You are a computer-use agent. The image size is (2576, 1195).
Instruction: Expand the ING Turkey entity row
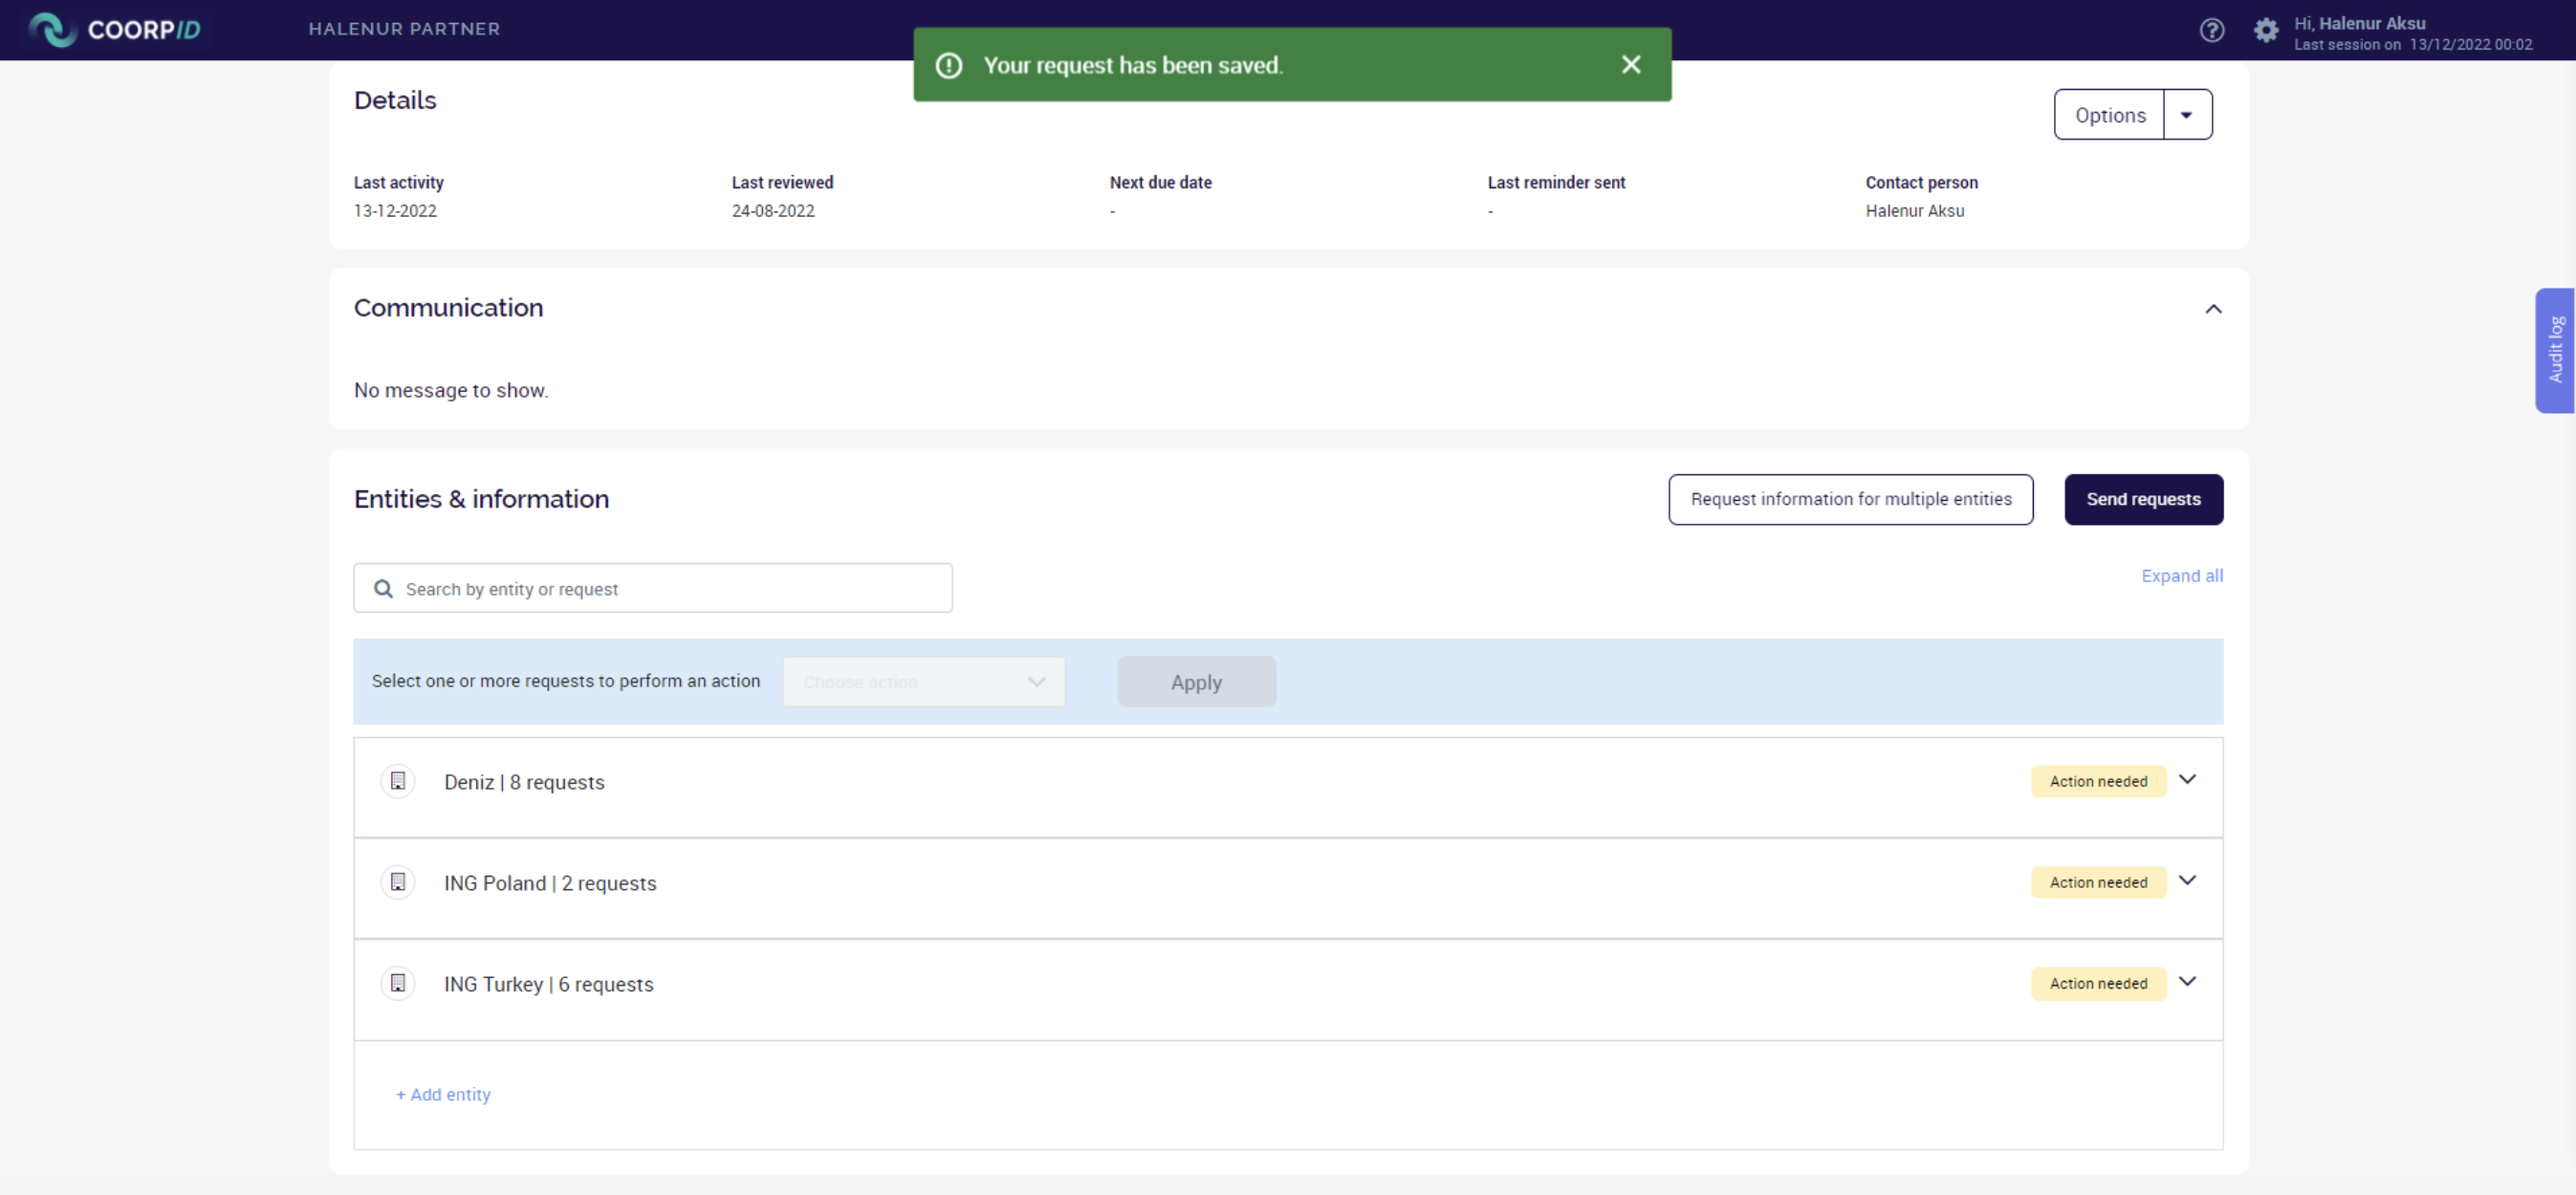pos(2187,982)
